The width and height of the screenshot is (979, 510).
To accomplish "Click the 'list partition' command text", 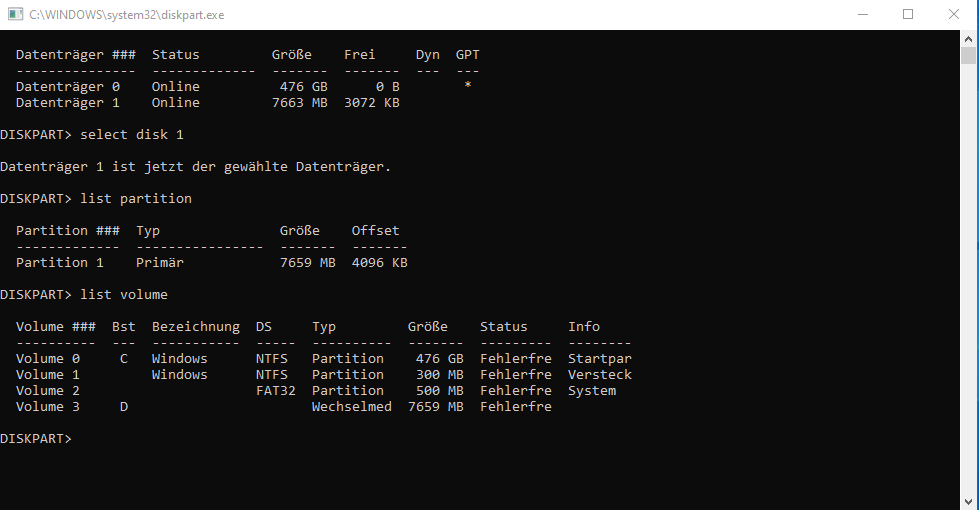I will [135, 199].
